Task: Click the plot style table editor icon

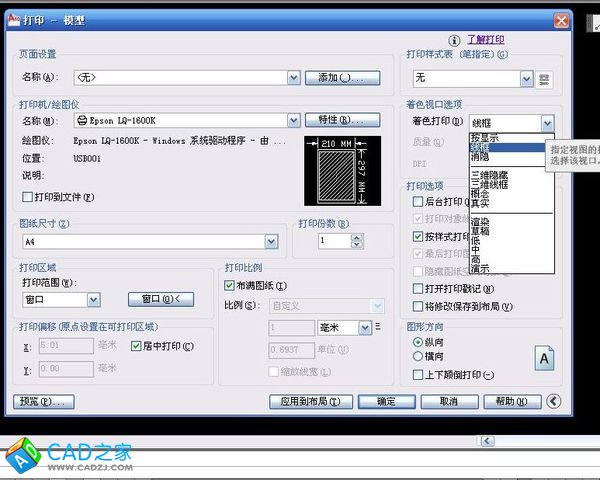Action: [x=546, y=78]
